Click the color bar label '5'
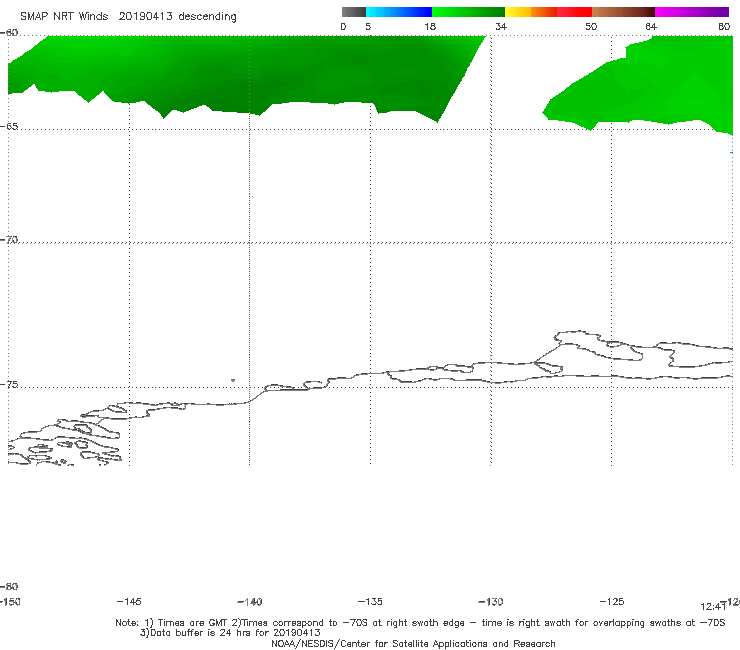 point(368,27)
